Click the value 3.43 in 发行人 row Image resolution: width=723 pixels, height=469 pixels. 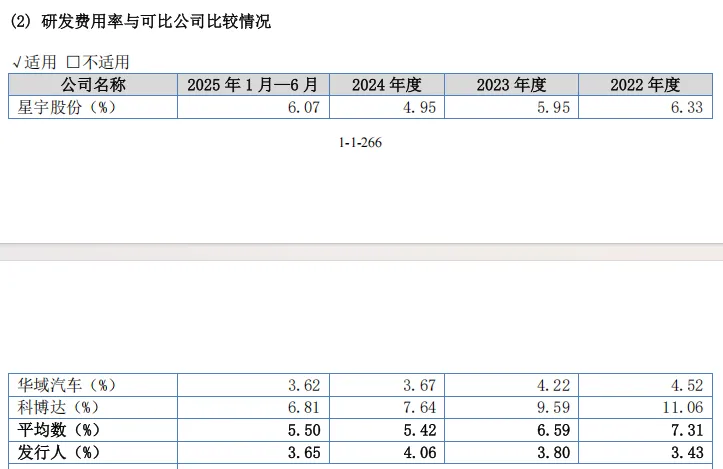687,452
